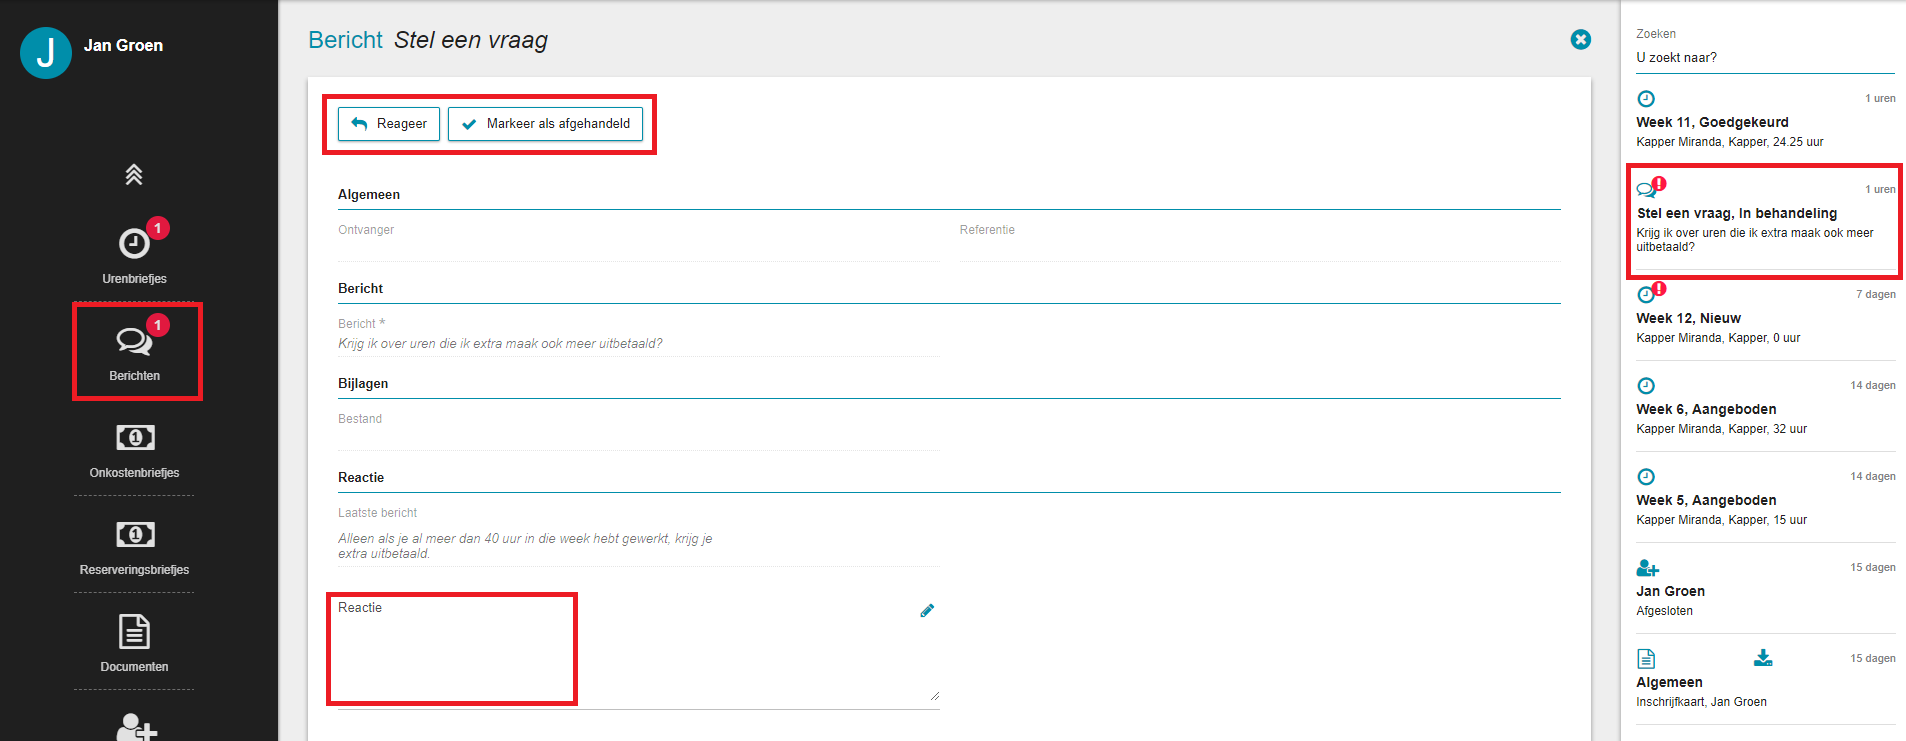
Task: Open Berichten in the sidebar
Action: click(x=134, y=352)
